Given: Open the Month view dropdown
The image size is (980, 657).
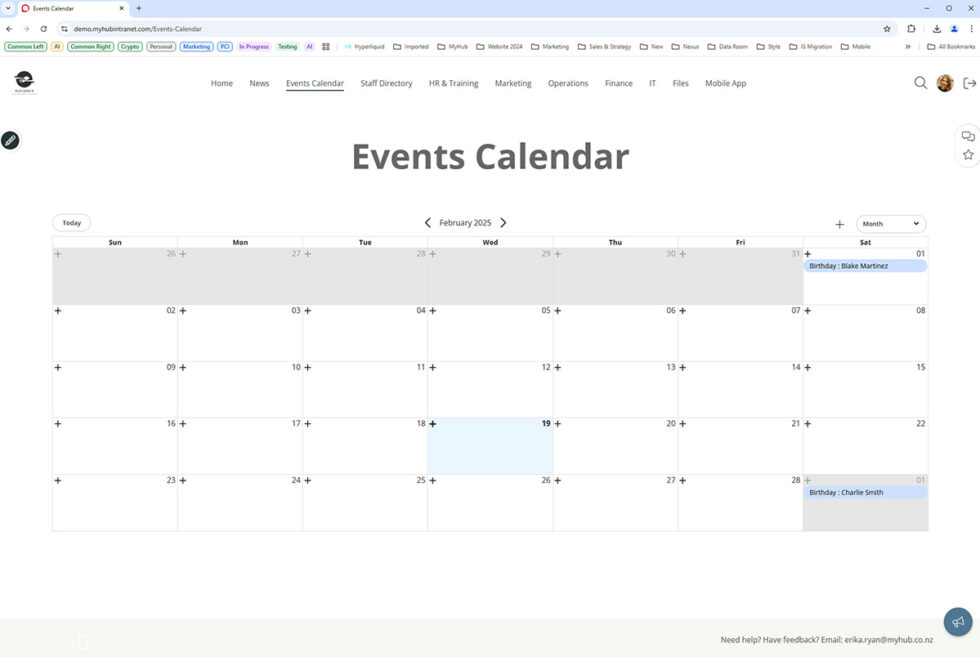Looking at the screenshot, I should coord(889,223).
